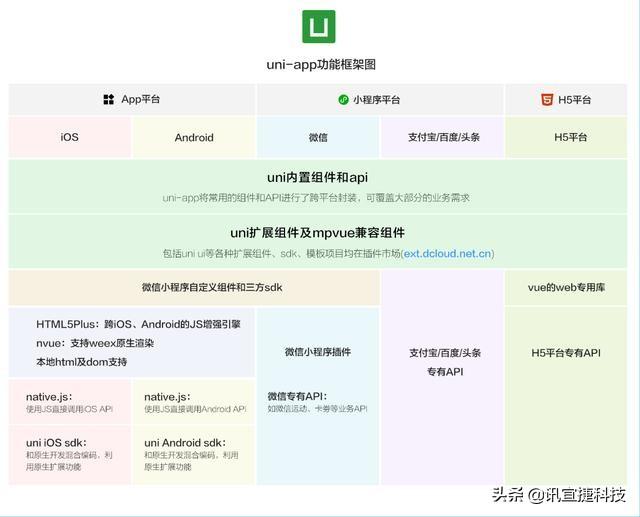Click the App平台 header label
This screenshot has height=517, width=640.
(140, 99)
